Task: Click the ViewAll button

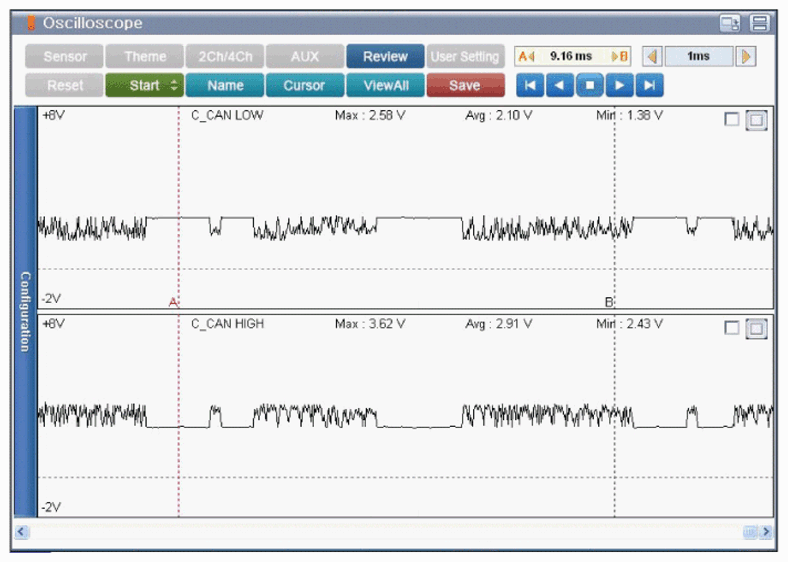Action: click(385, 85)
